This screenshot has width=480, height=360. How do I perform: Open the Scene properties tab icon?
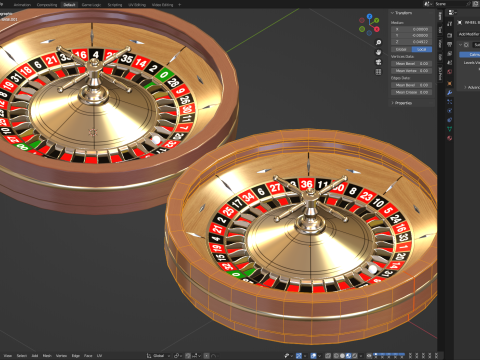[x=450, y=62]
